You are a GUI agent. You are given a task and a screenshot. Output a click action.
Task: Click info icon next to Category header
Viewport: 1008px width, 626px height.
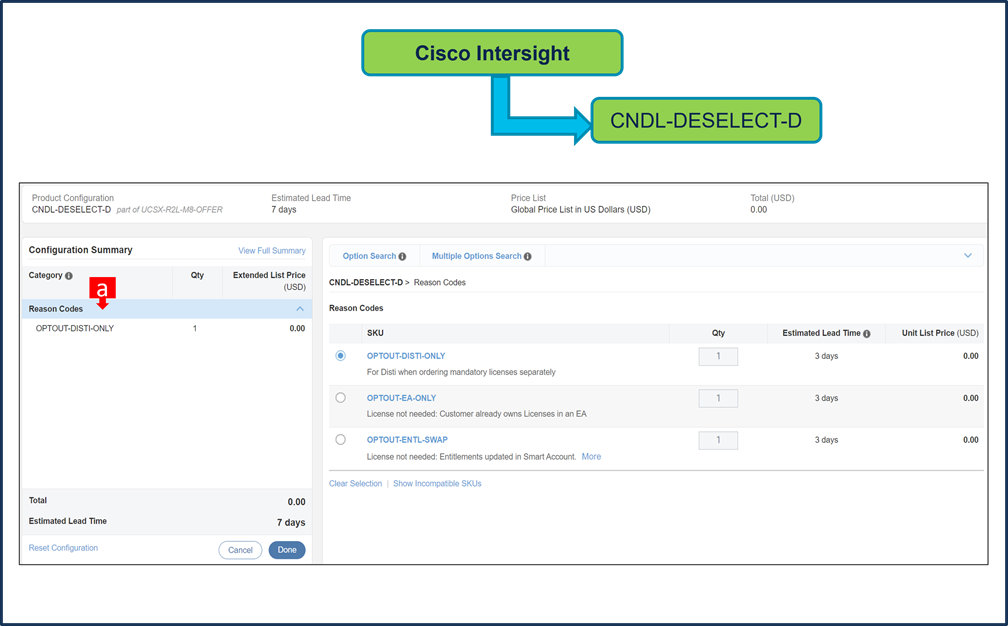click(69, 276)
